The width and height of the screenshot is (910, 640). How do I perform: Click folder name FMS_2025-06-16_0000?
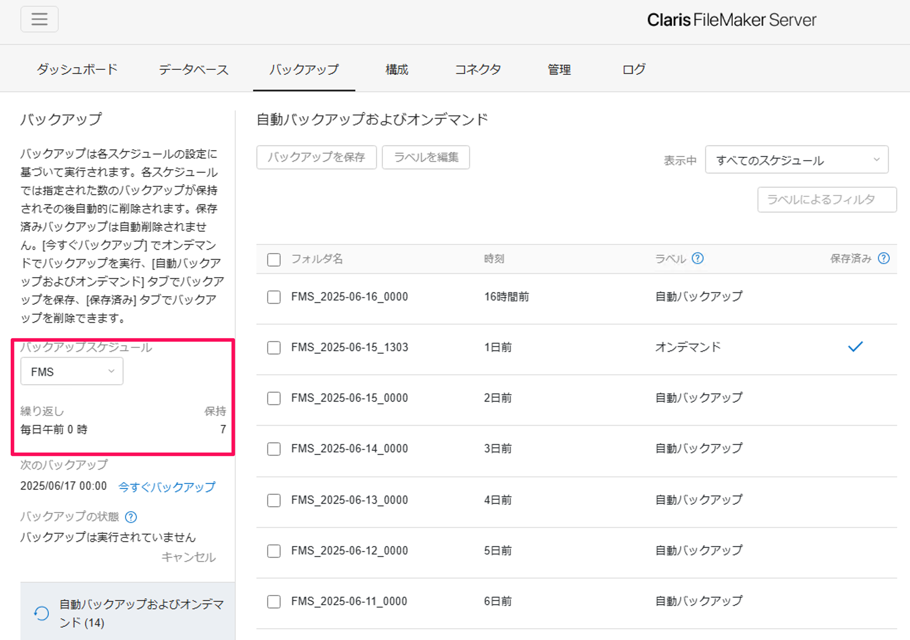pos(349,297)
